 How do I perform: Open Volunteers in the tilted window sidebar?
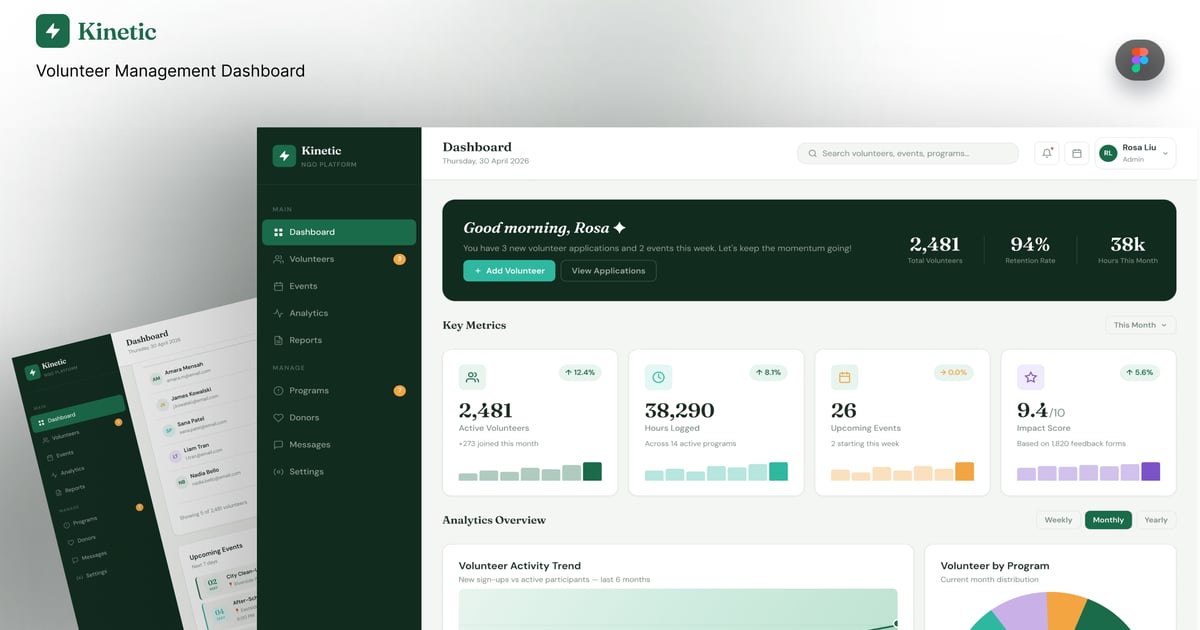(x=66, y=436)
